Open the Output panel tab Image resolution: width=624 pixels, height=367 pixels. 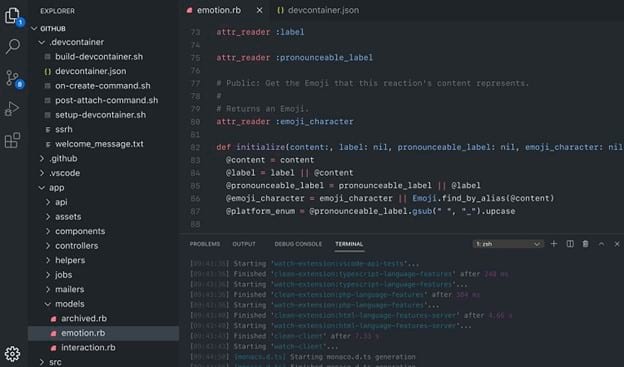coord(244,244)
